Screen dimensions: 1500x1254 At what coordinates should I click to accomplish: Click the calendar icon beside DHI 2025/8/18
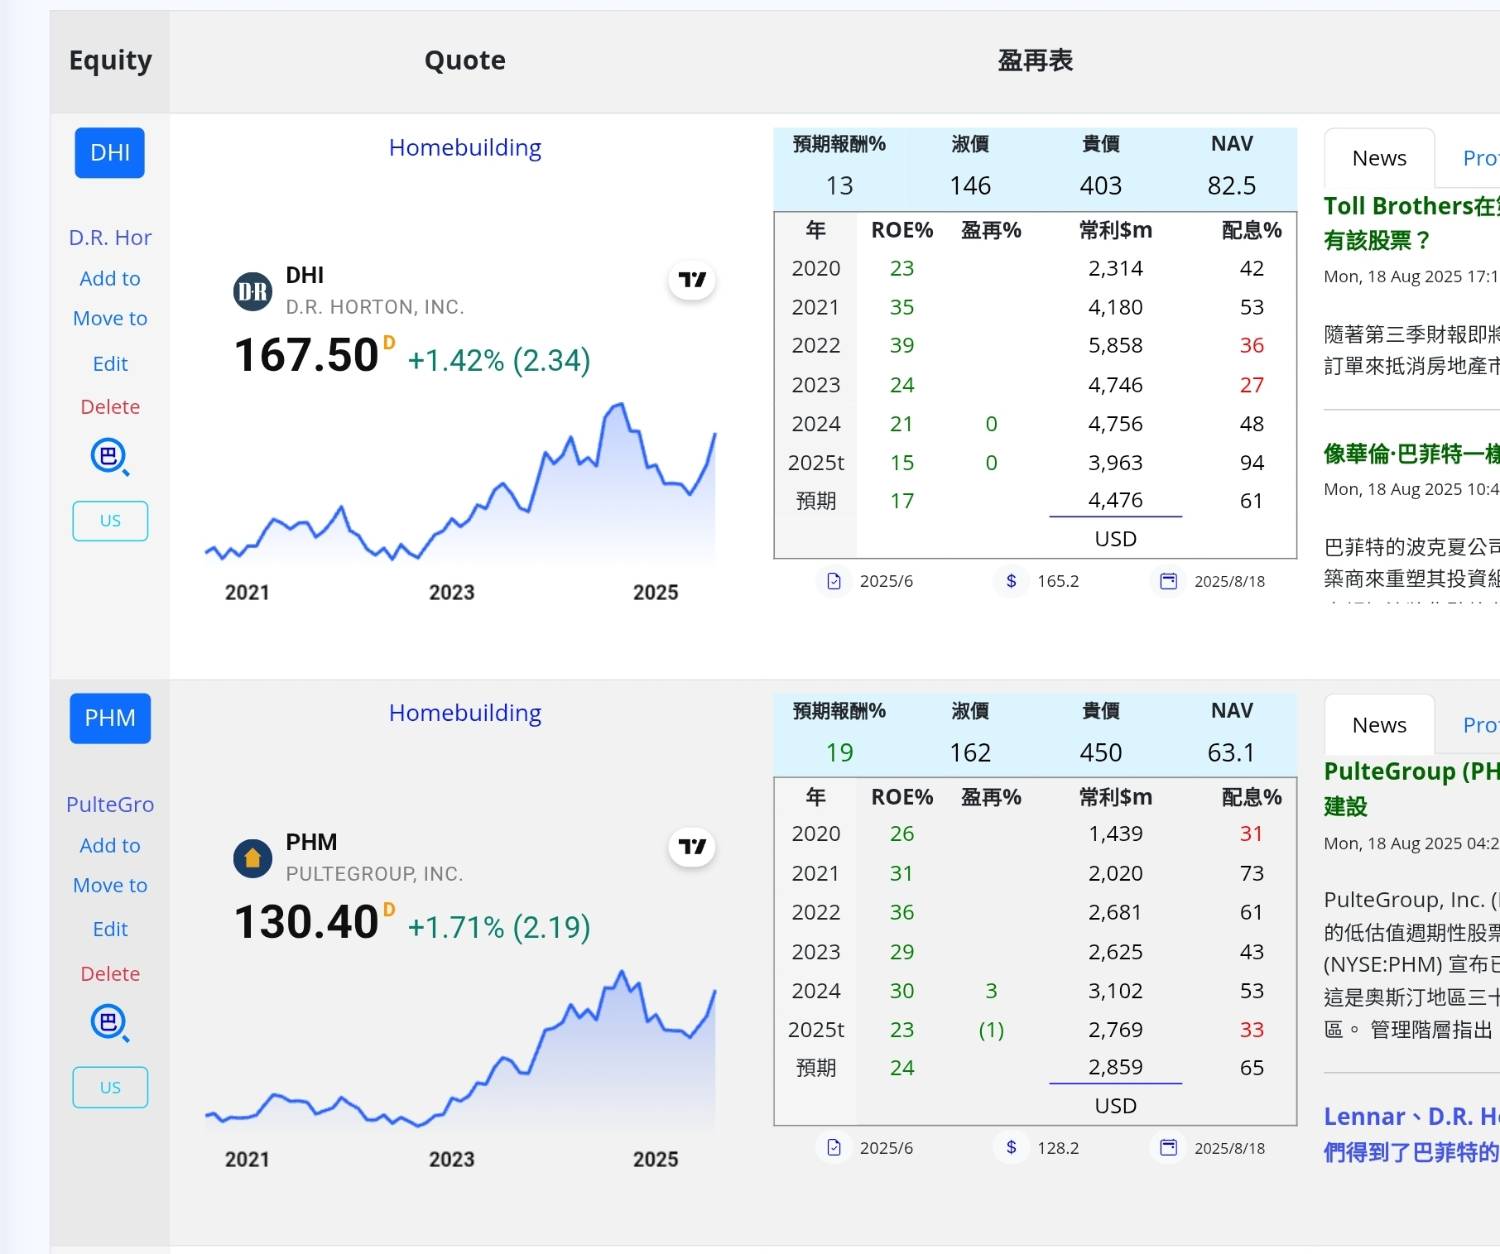1168,581
